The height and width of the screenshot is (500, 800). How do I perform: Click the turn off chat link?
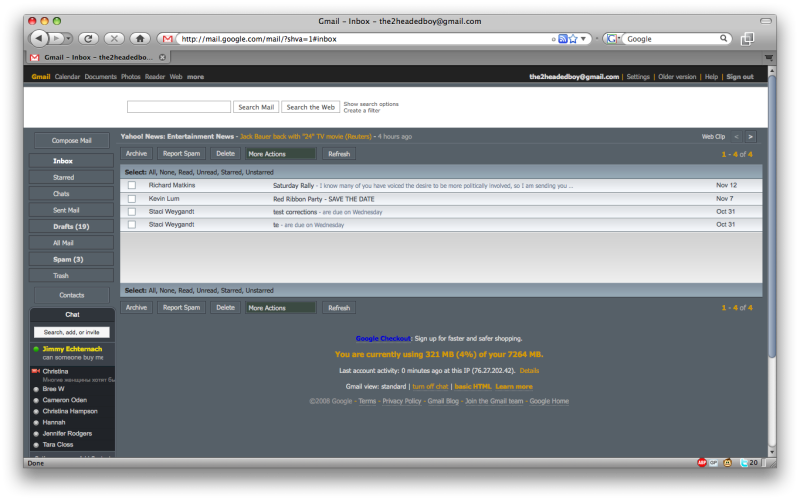pyautogui.click(x=430, y=387)
